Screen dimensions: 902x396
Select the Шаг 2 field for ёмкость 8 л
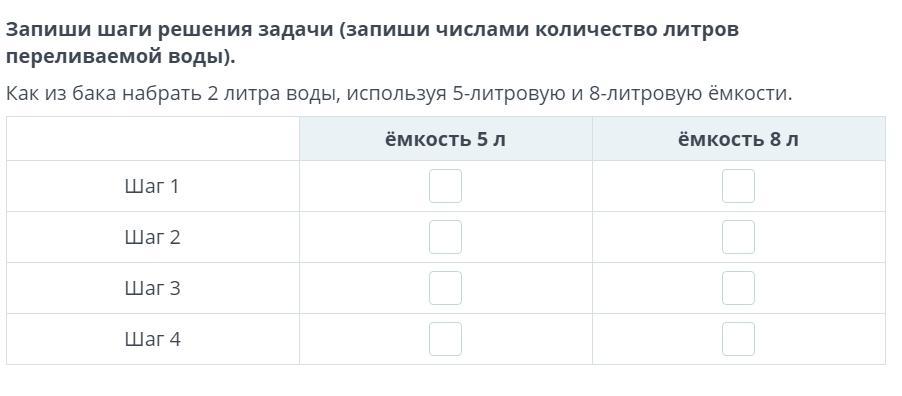click(739, 237)
